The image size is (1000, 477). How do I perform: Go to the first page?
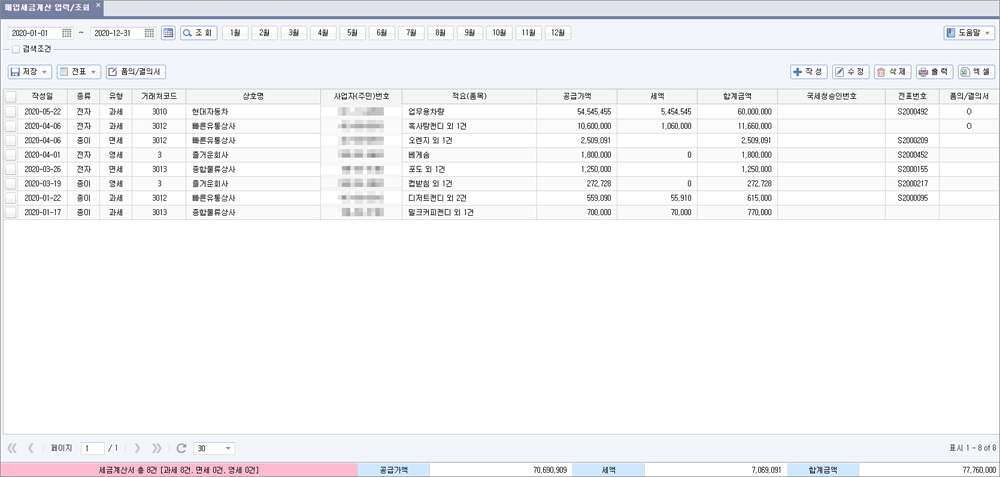point(13,448)
